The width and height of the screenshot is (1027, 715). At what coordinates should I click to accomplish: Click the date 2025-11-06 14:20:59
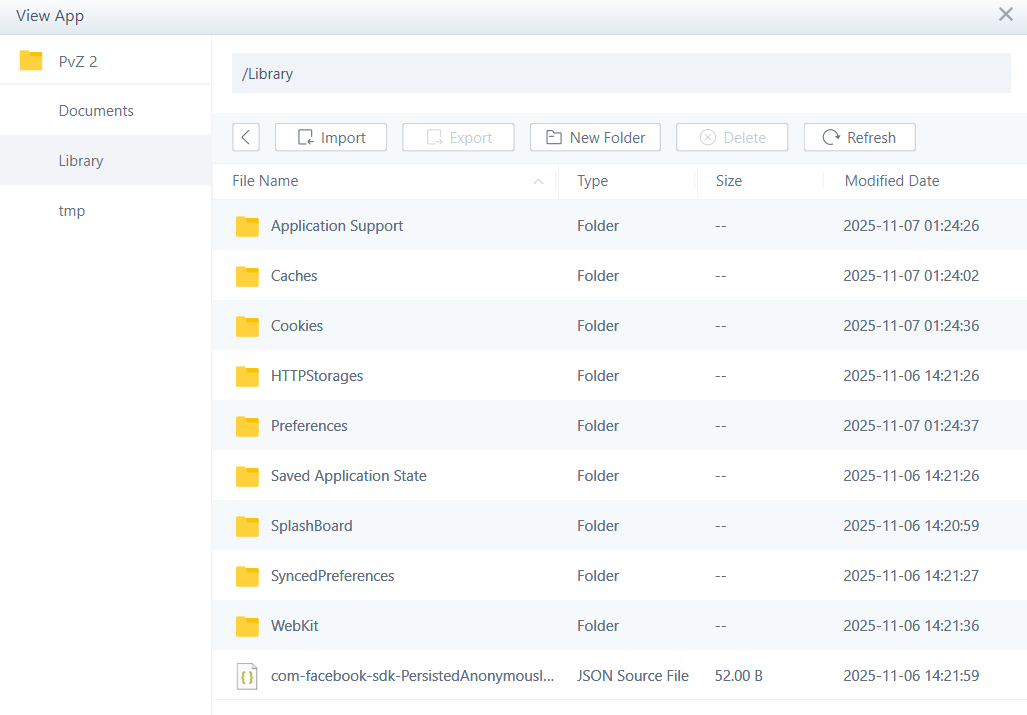[911, 526]
